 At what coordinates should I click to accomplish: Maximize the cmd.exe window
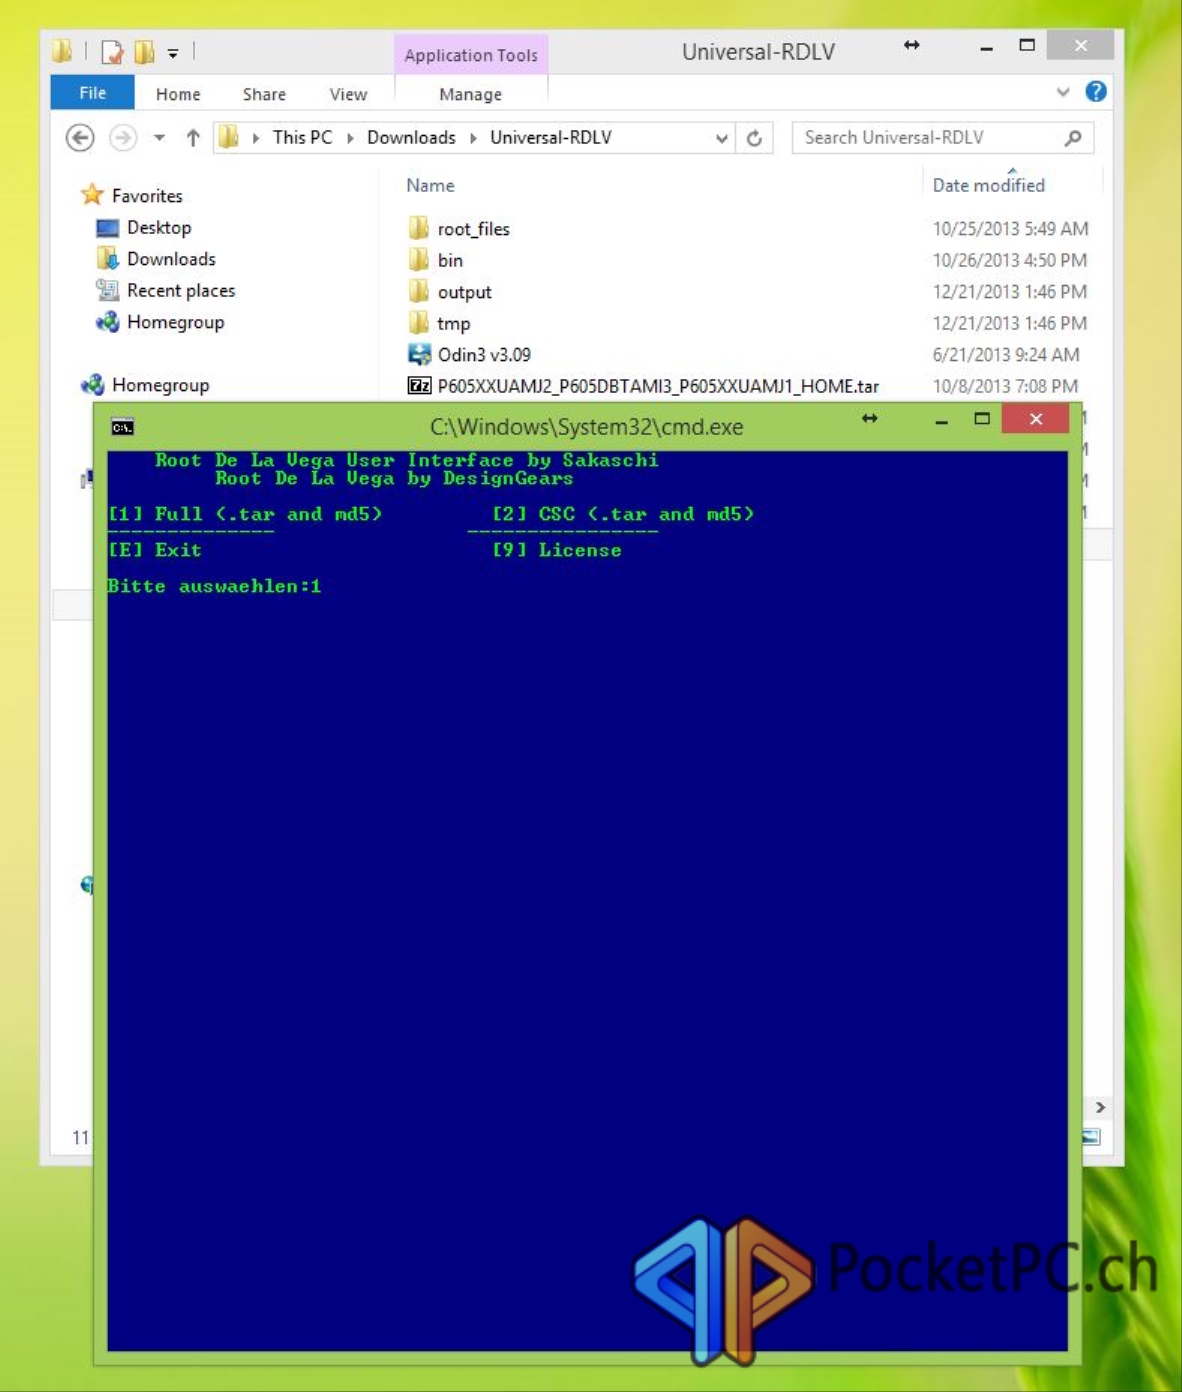pyautogui.click(x=982, y=419)
